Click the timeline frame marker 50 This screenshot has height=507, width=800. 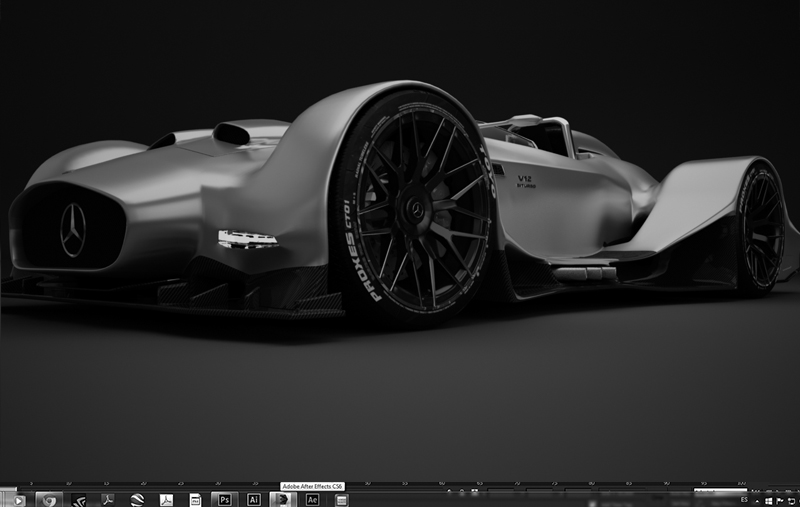pyautogui.click(x=367, y=483)
